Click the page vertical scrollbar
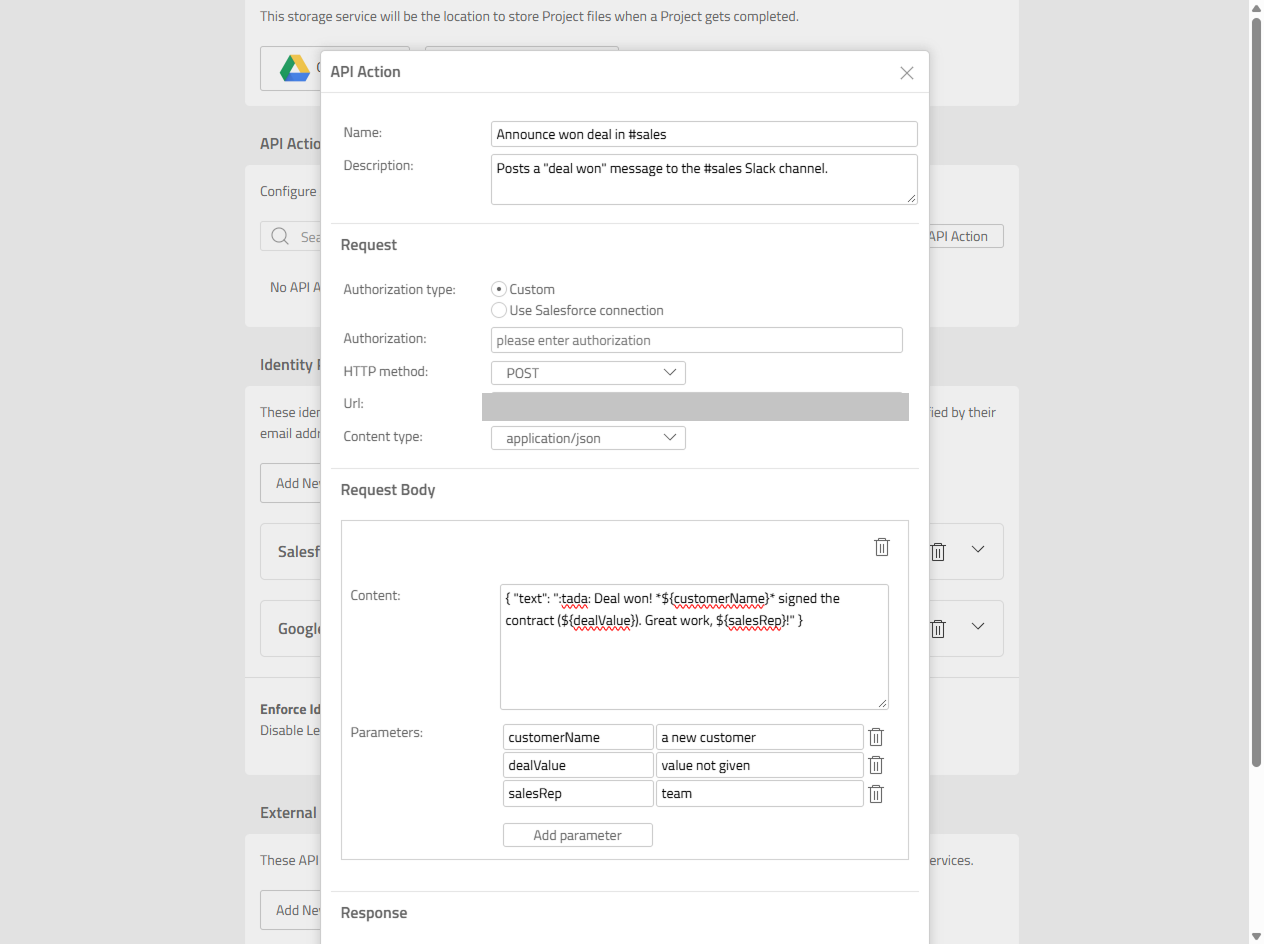Viewport: 1264px width, 944px height. click(x=1256, y=390)
